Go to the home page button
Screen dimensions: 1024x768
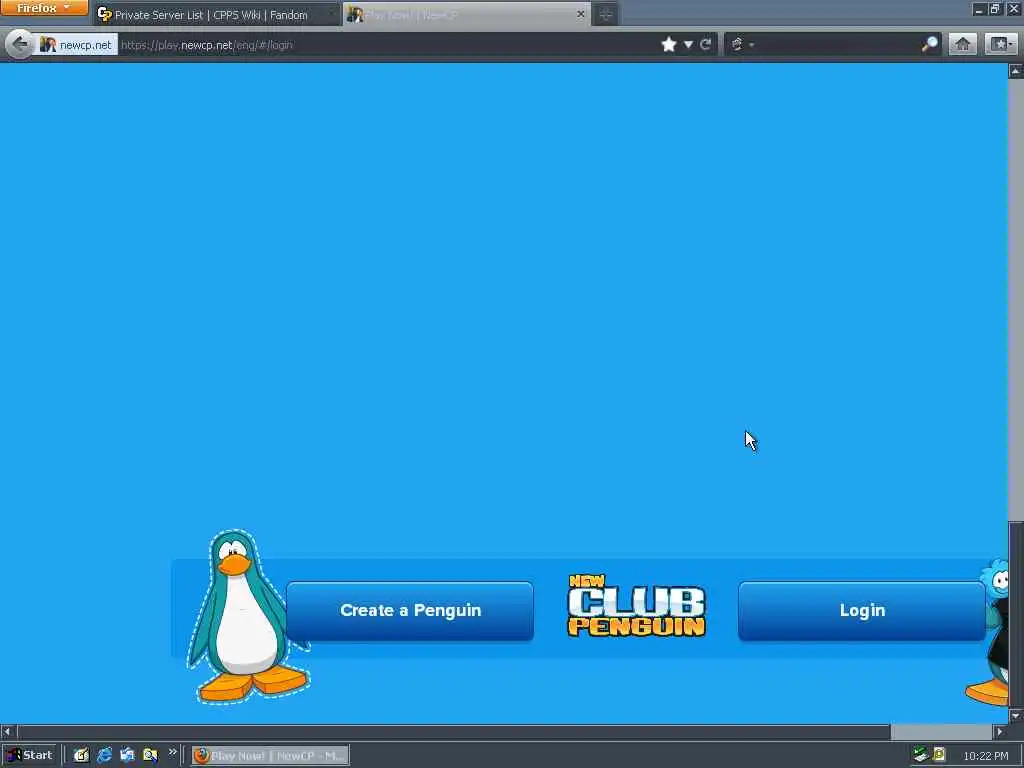pos(963,44)
